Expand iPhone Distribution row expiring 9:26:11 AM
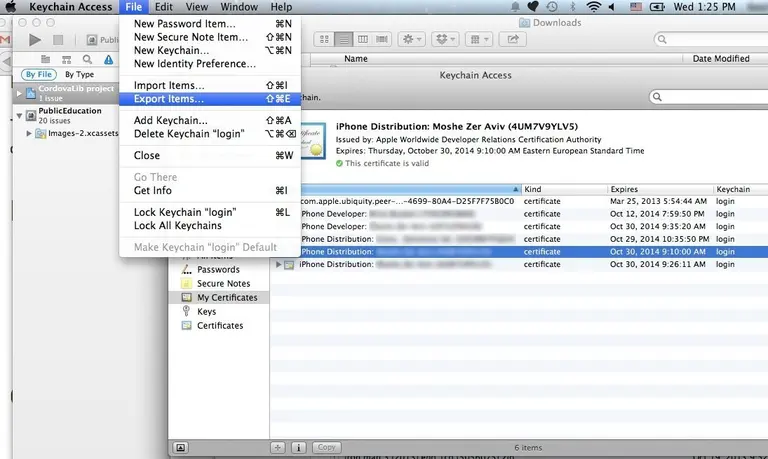The width and height of the screenshot is (768, 459). 278,265
